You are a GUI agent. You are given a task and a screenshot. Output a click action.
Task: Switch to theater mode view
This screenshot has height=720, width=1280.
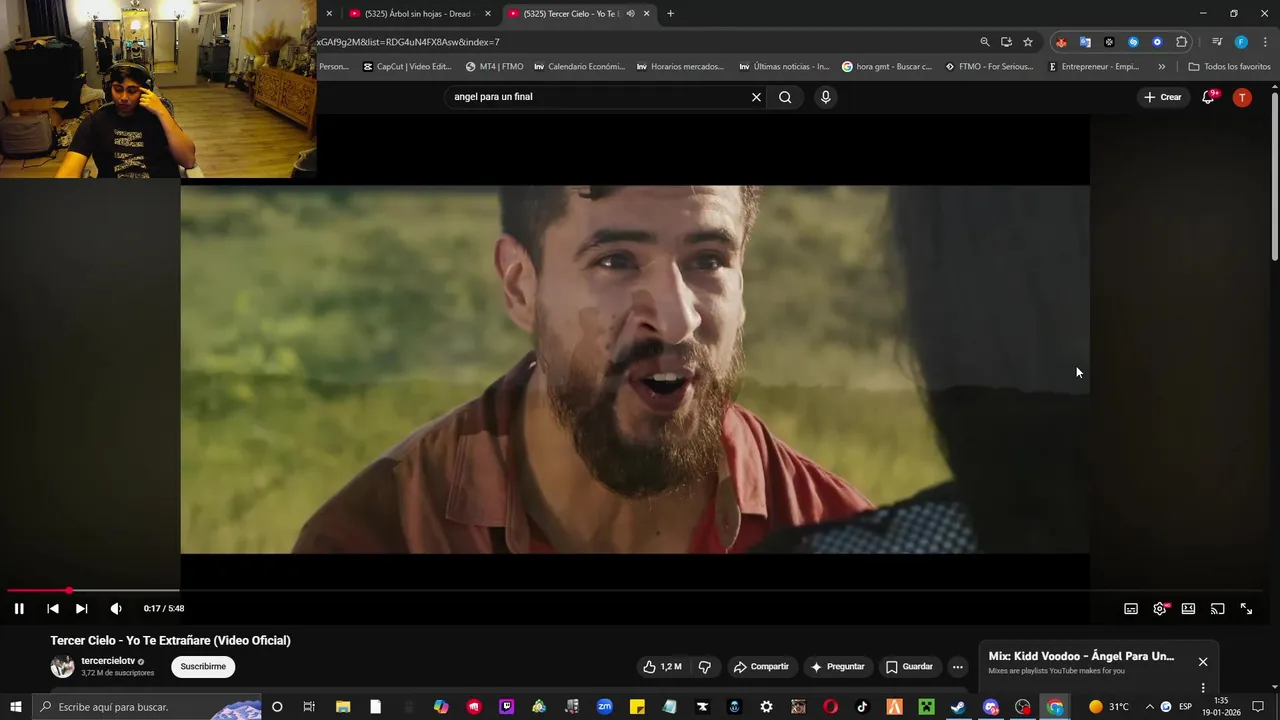pos(1188,608)
